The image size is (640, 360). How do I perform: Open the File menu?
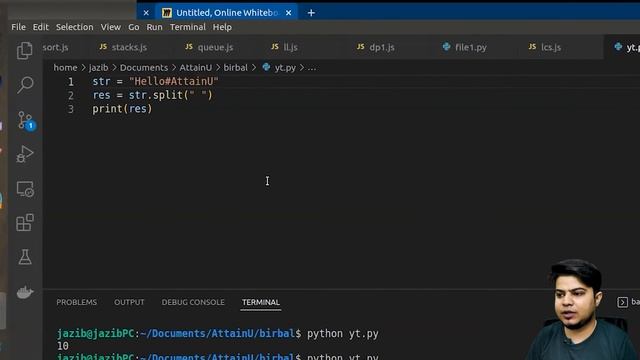pyautogui.click(x=18, y=27)
